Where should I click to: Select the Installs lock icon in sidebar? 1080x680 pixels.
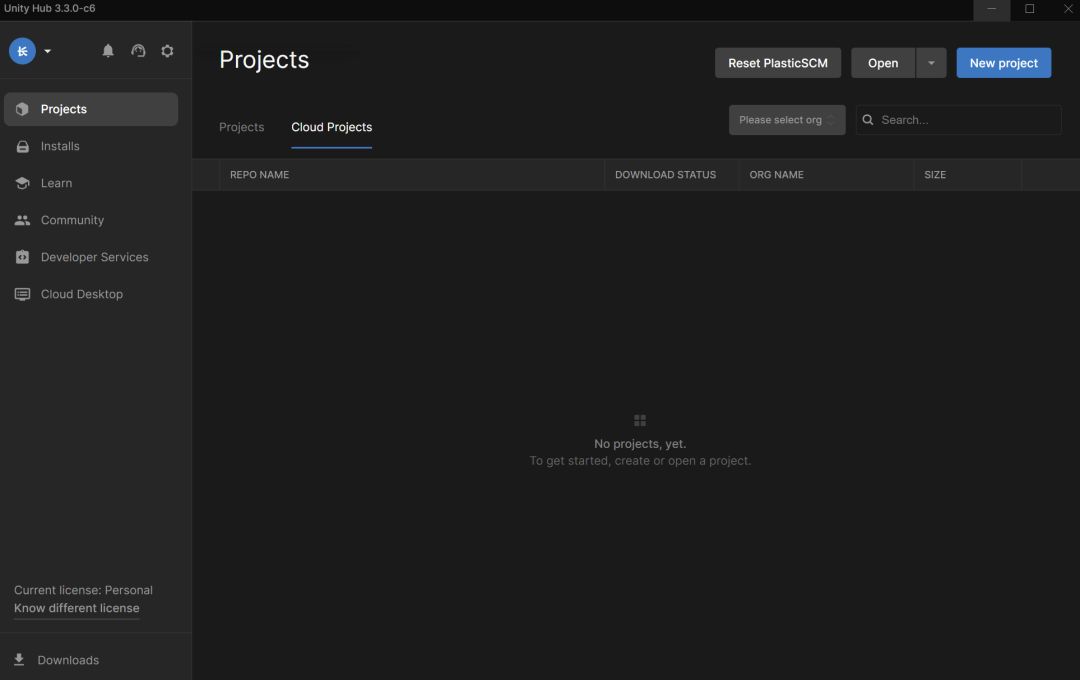click(x=23, y=146)
